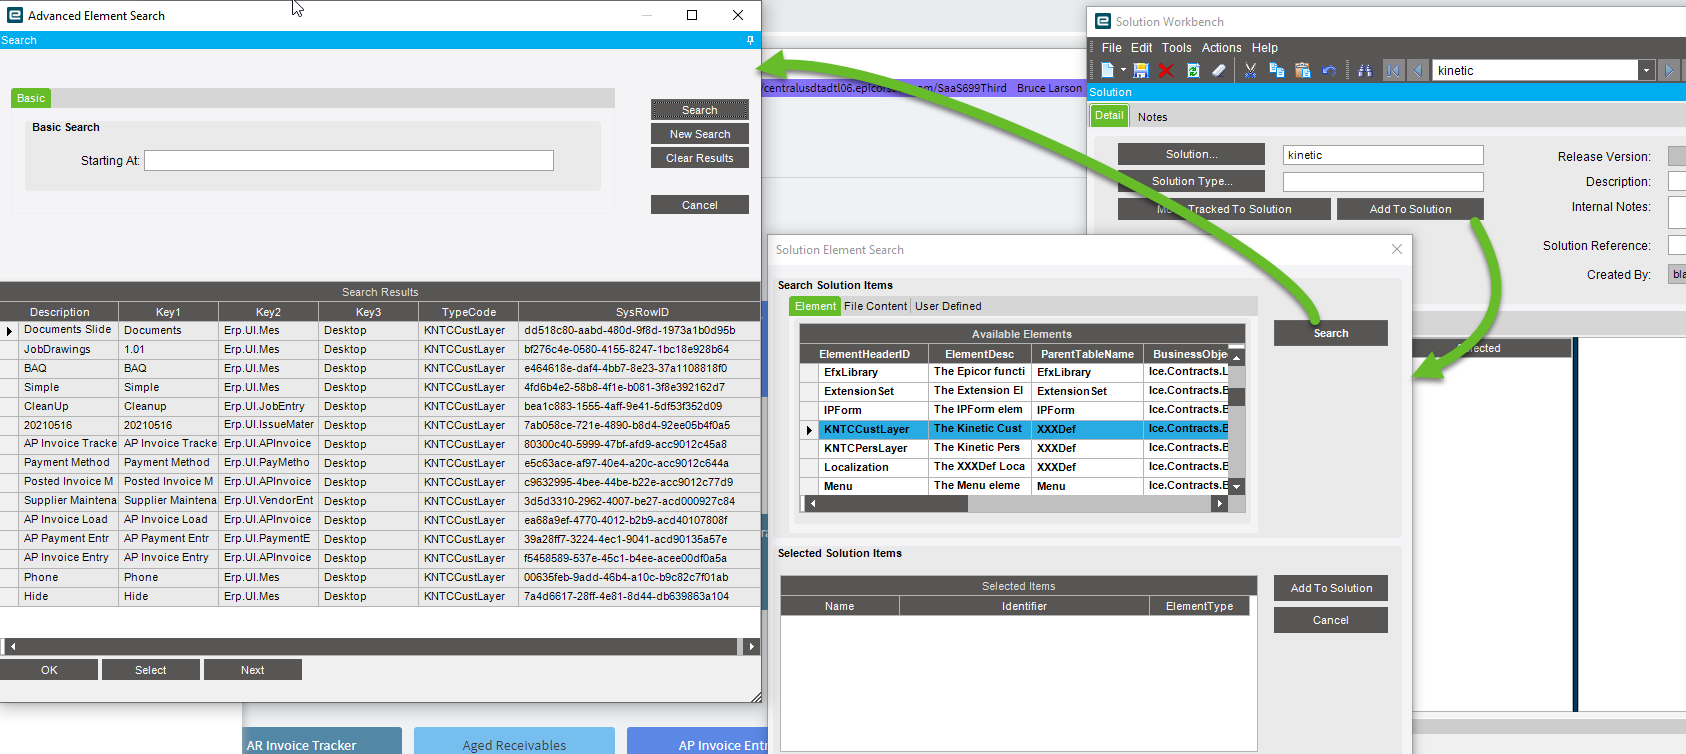Click the pin icon on Search panel header
The width and height of the screenshot is (1686, 754).
point(750,40)
